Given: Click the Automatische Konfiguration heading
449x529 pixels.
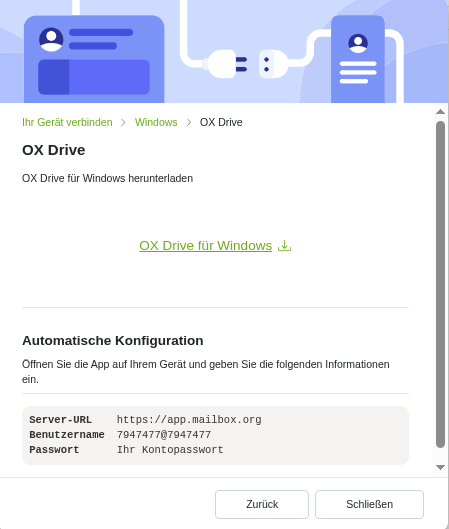Looking at the screenshot, I should click(x=113, y=341).
